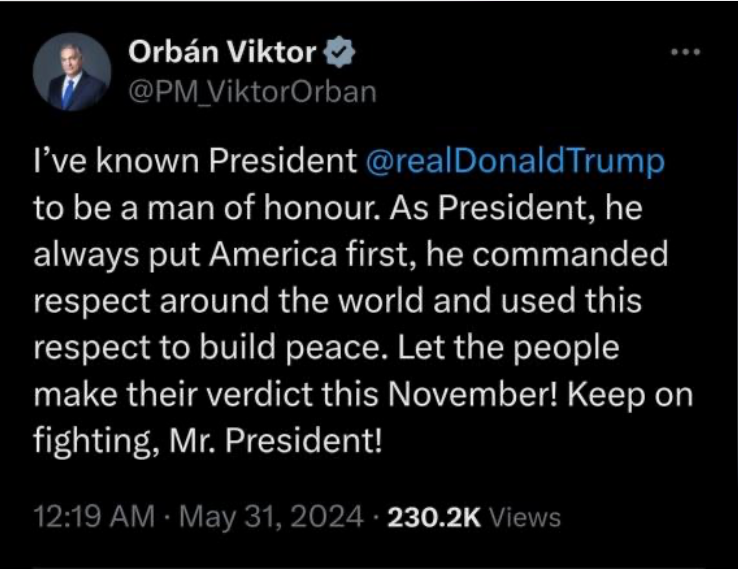The image size is (738, 569).
Task: Open the three-dot more options menu
Action: [x=686, y=52]
